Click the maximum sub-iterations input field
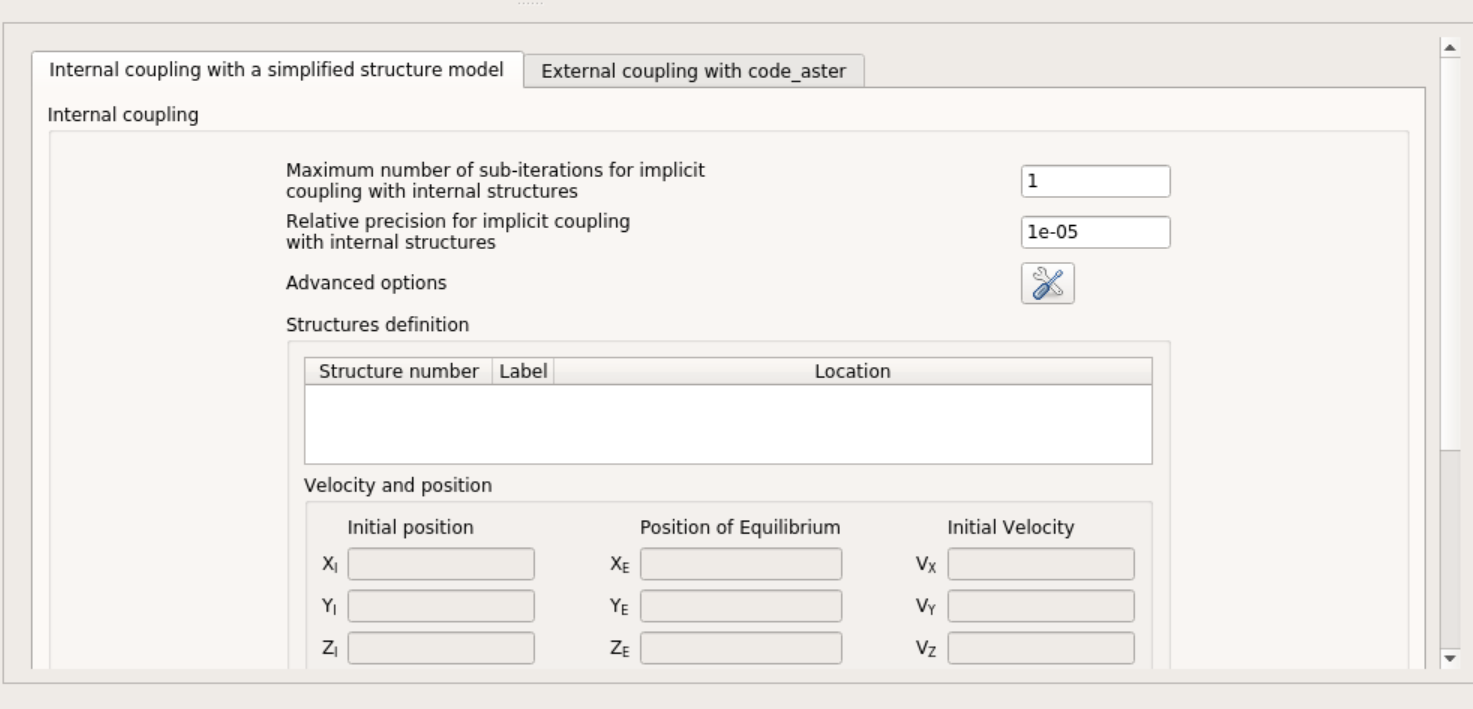 (x=1095, y=181)
